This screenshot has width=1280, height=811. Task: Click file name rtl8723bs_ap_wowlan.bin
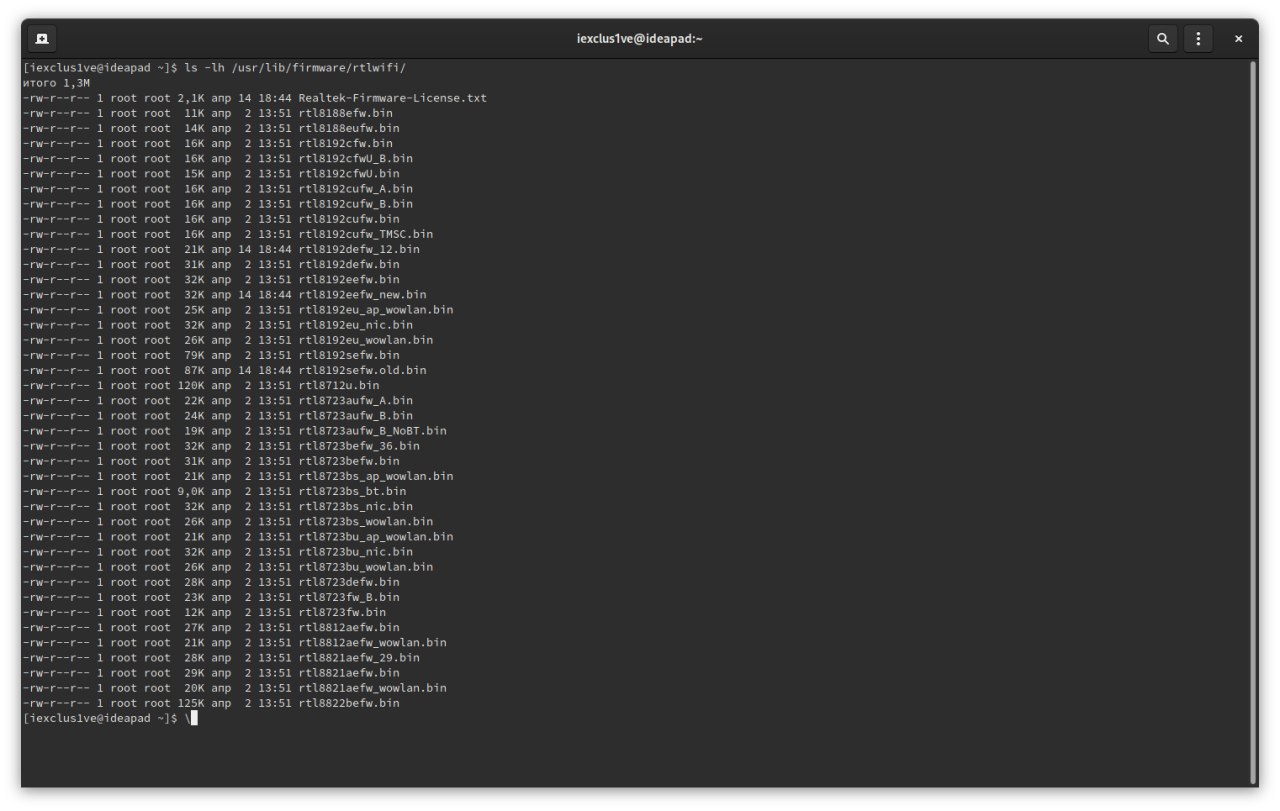[375, 476]
